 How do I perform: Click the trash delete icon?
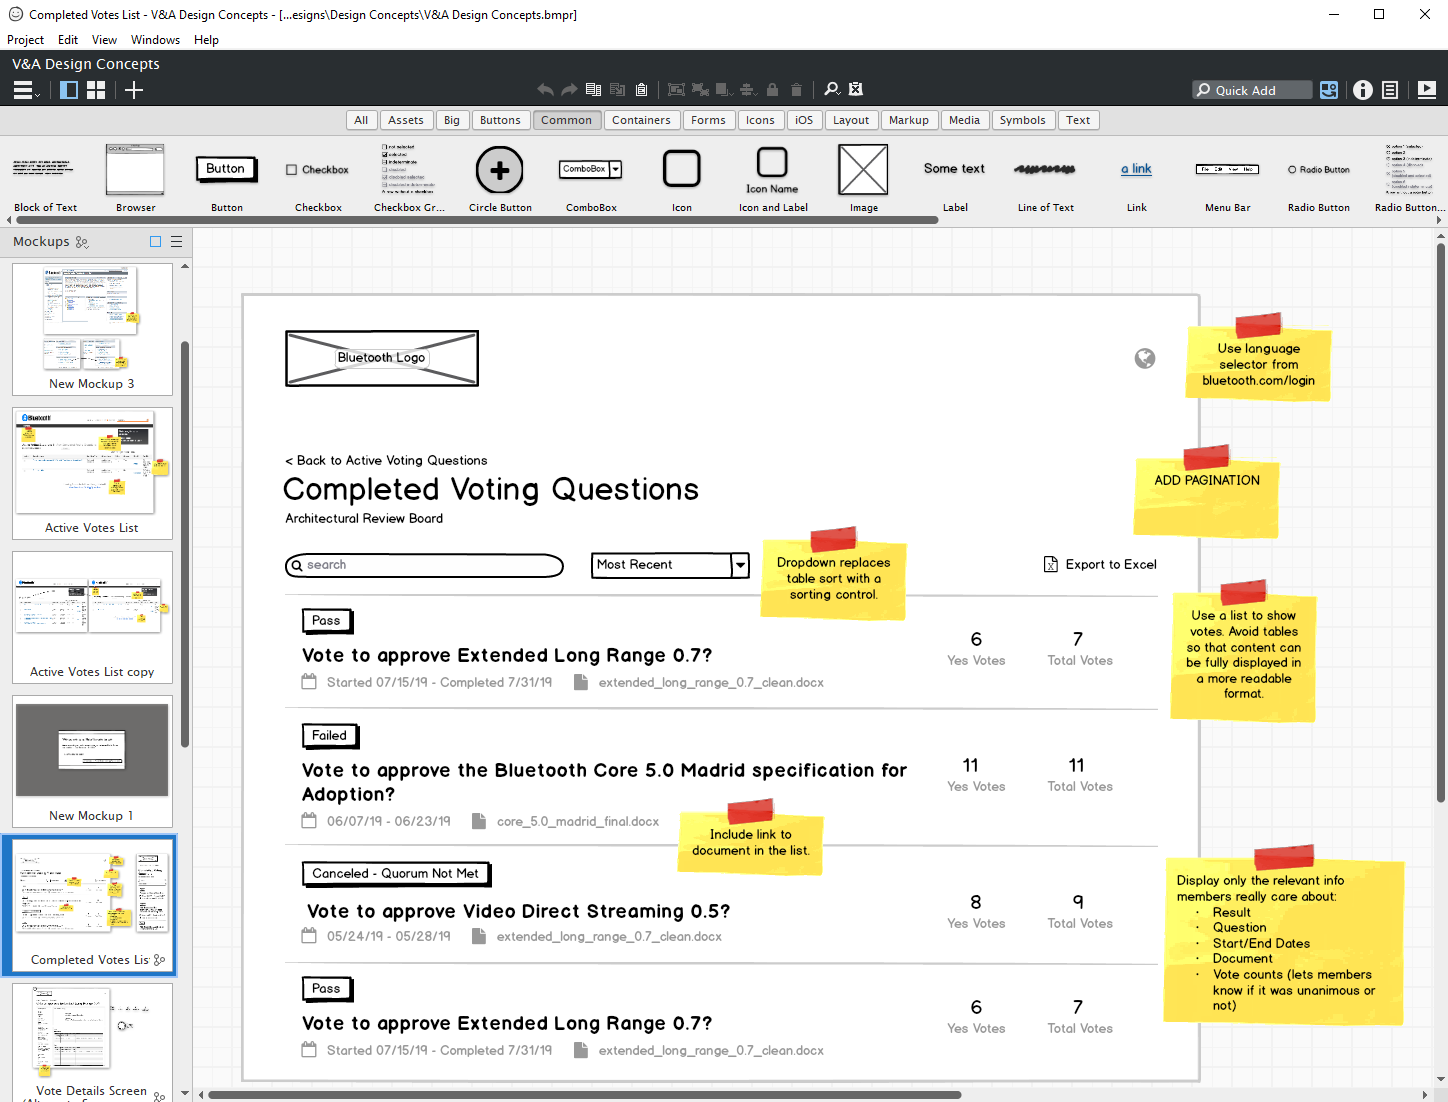pyautogui.click(x=796, y=90)
